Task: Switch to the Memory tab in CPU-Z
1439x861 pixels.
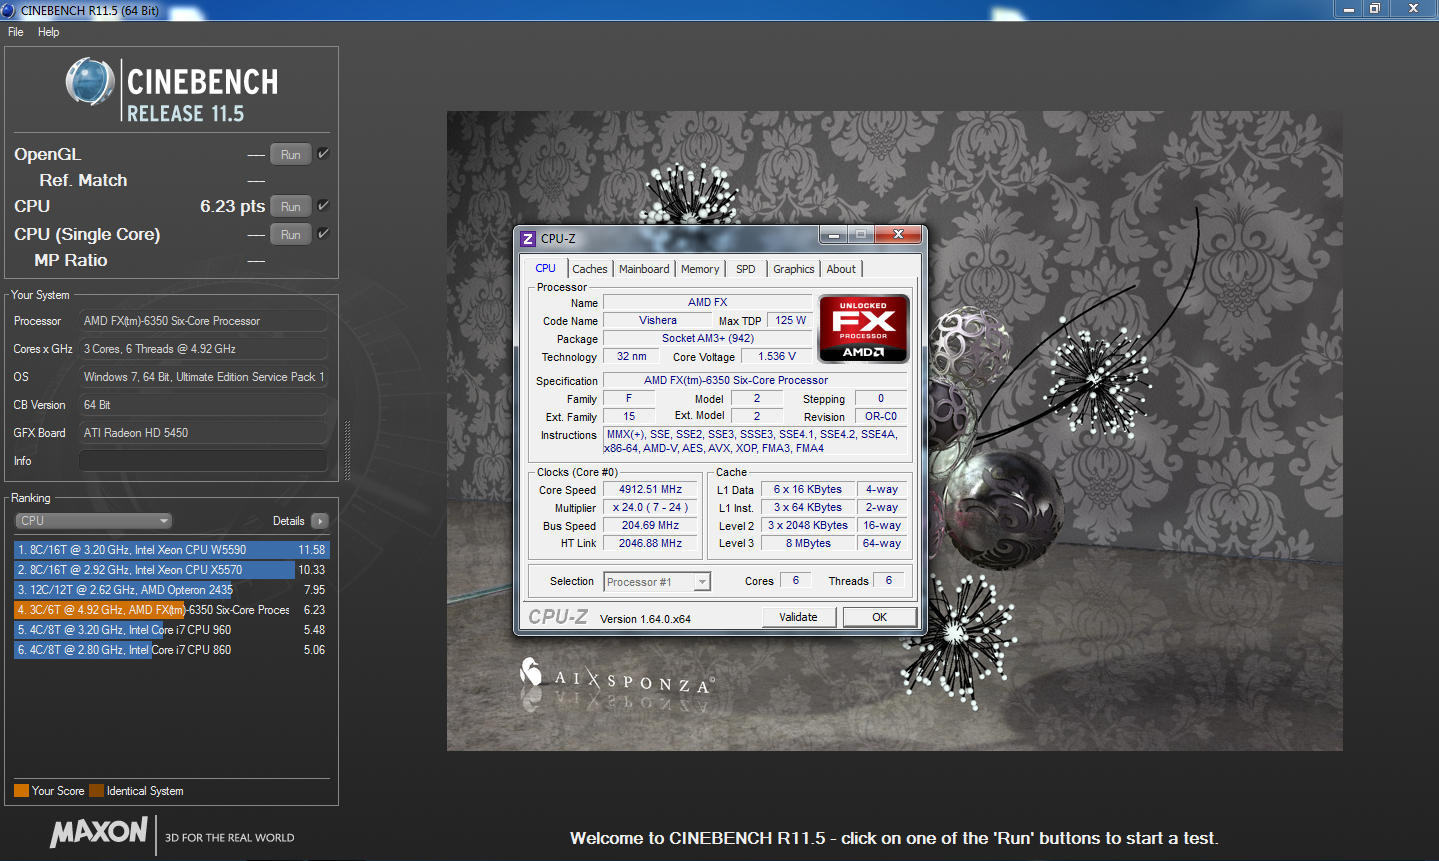Action: (x=700, y=269)
